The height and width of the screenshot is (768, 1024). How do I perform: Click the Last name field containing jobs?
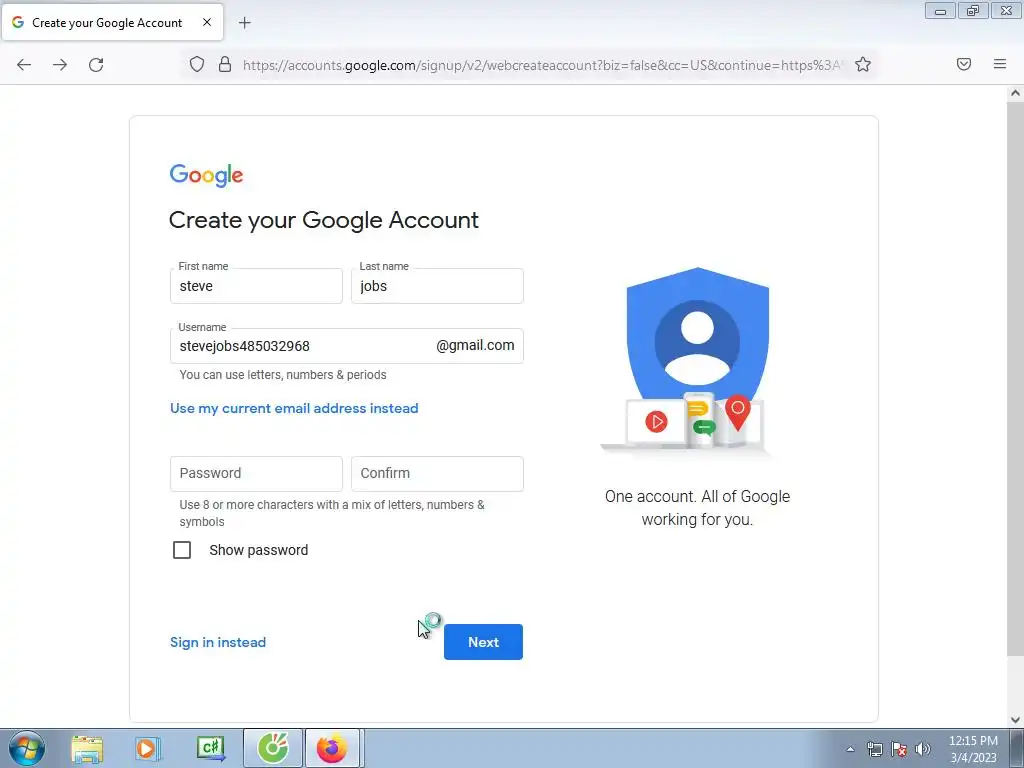(437, 286)
